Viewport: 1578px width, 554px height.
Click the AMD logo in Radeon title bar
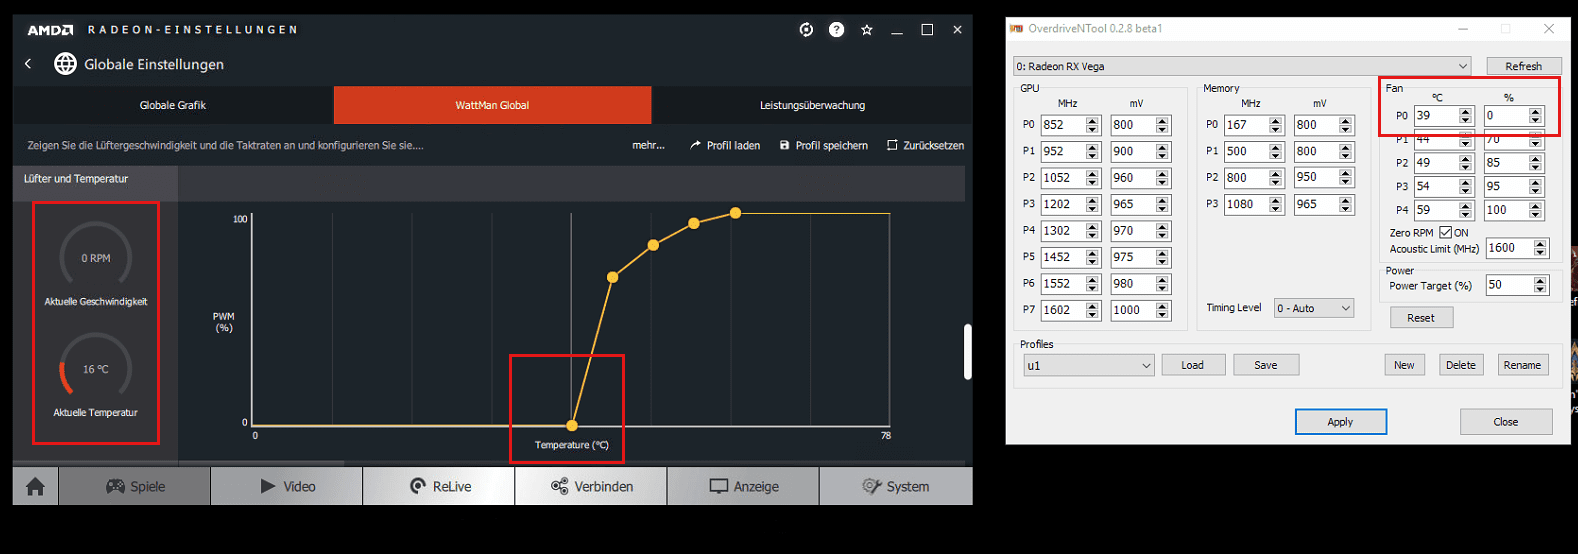pyautogui.click(x=50, y=30)
